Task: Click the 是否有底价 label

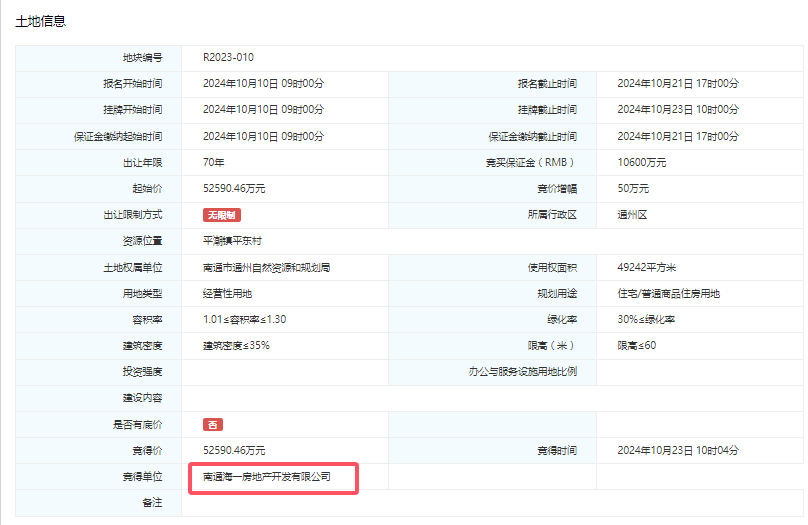Action: tap(138, 425)
